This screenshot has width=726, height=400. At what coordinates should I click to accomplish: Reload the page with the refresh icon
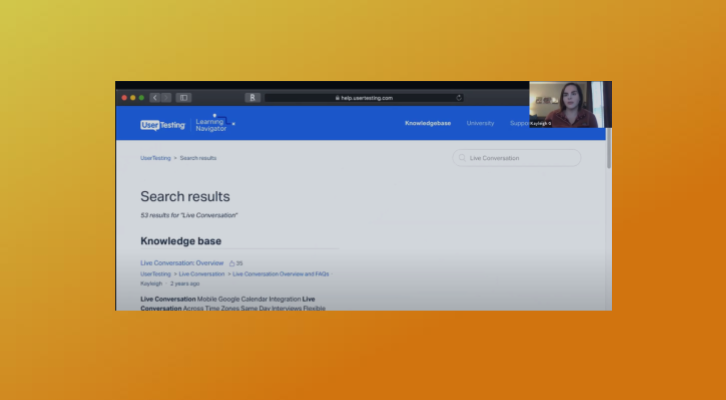coord(459,98)
